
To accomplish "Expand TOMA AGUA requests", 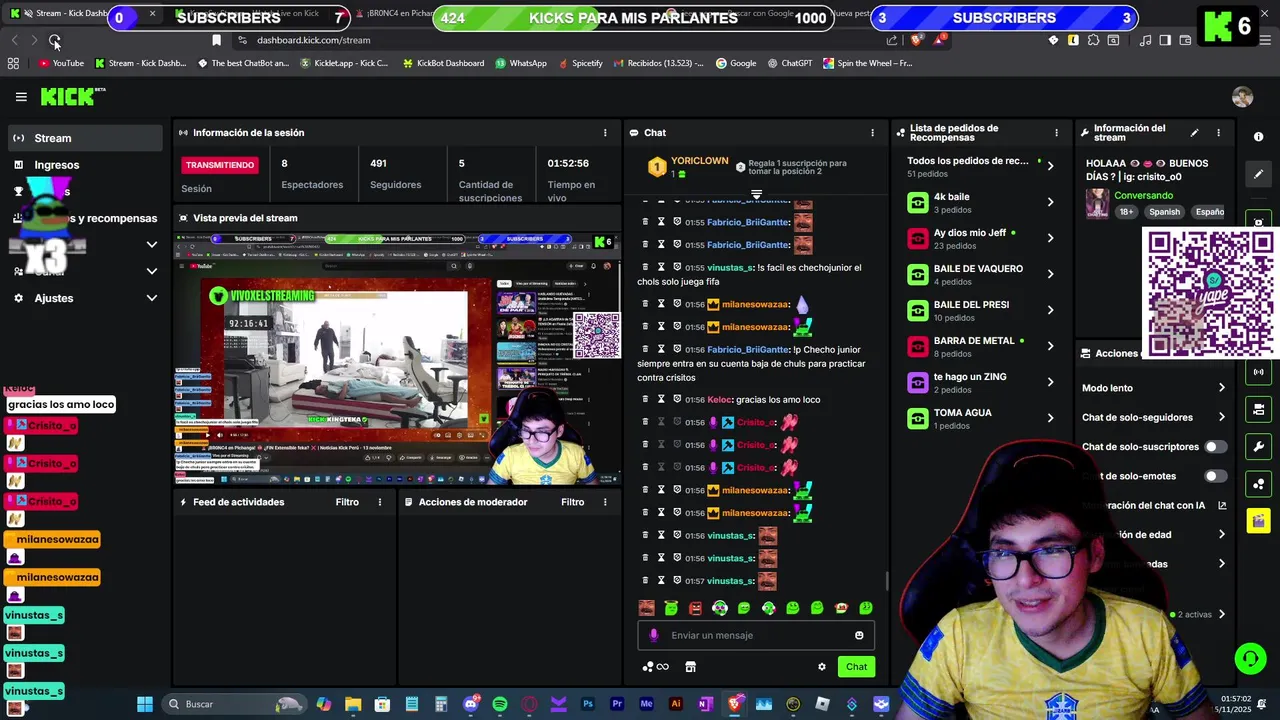I will [1050, 418].
